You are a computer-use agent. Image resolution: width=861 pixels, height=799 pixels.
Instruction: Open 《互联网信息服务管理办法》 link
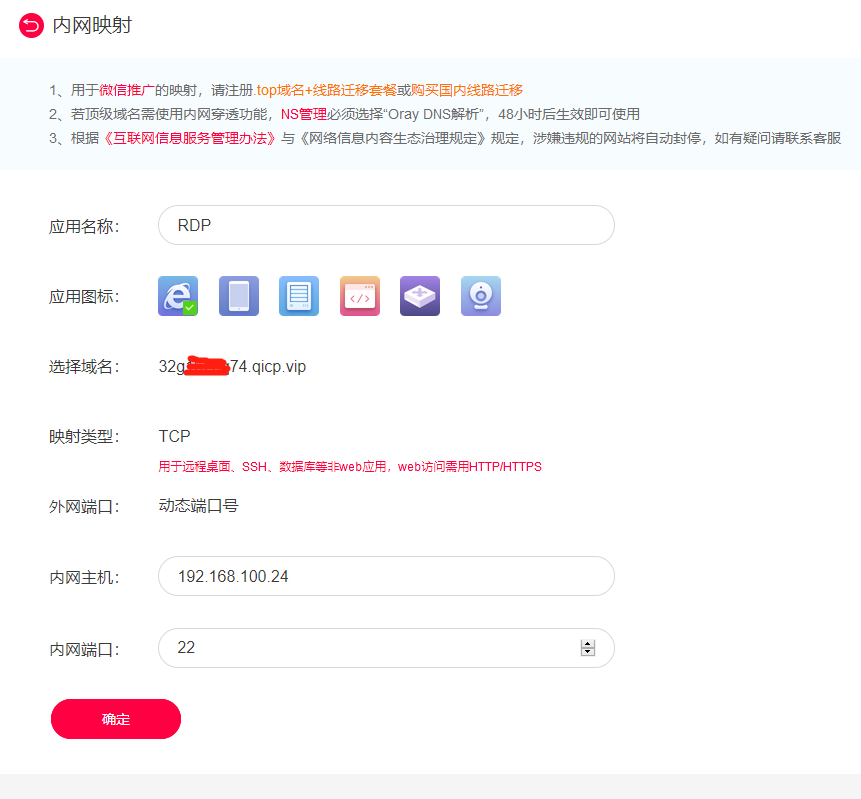[189, 138]
